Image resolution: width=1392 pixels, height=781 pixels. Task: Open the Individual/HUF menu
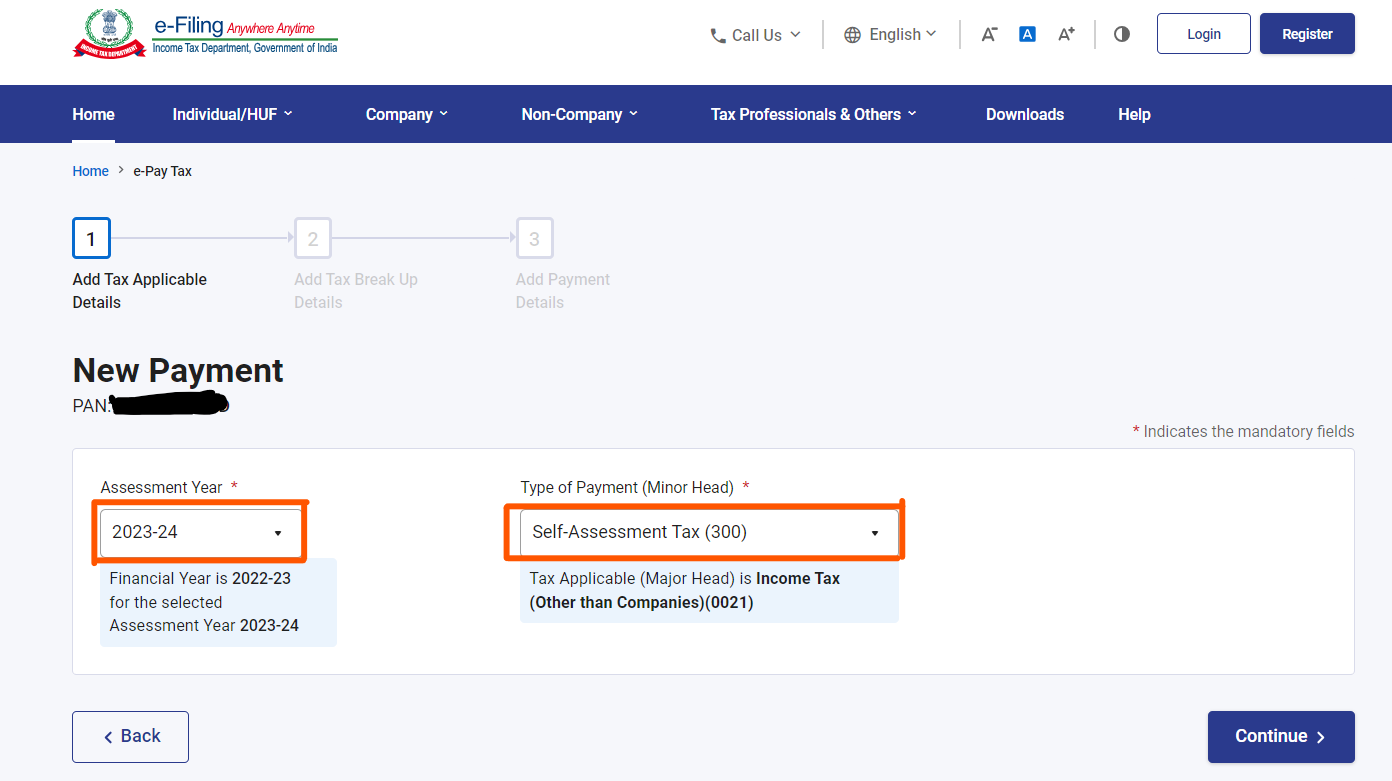(232, 114)
